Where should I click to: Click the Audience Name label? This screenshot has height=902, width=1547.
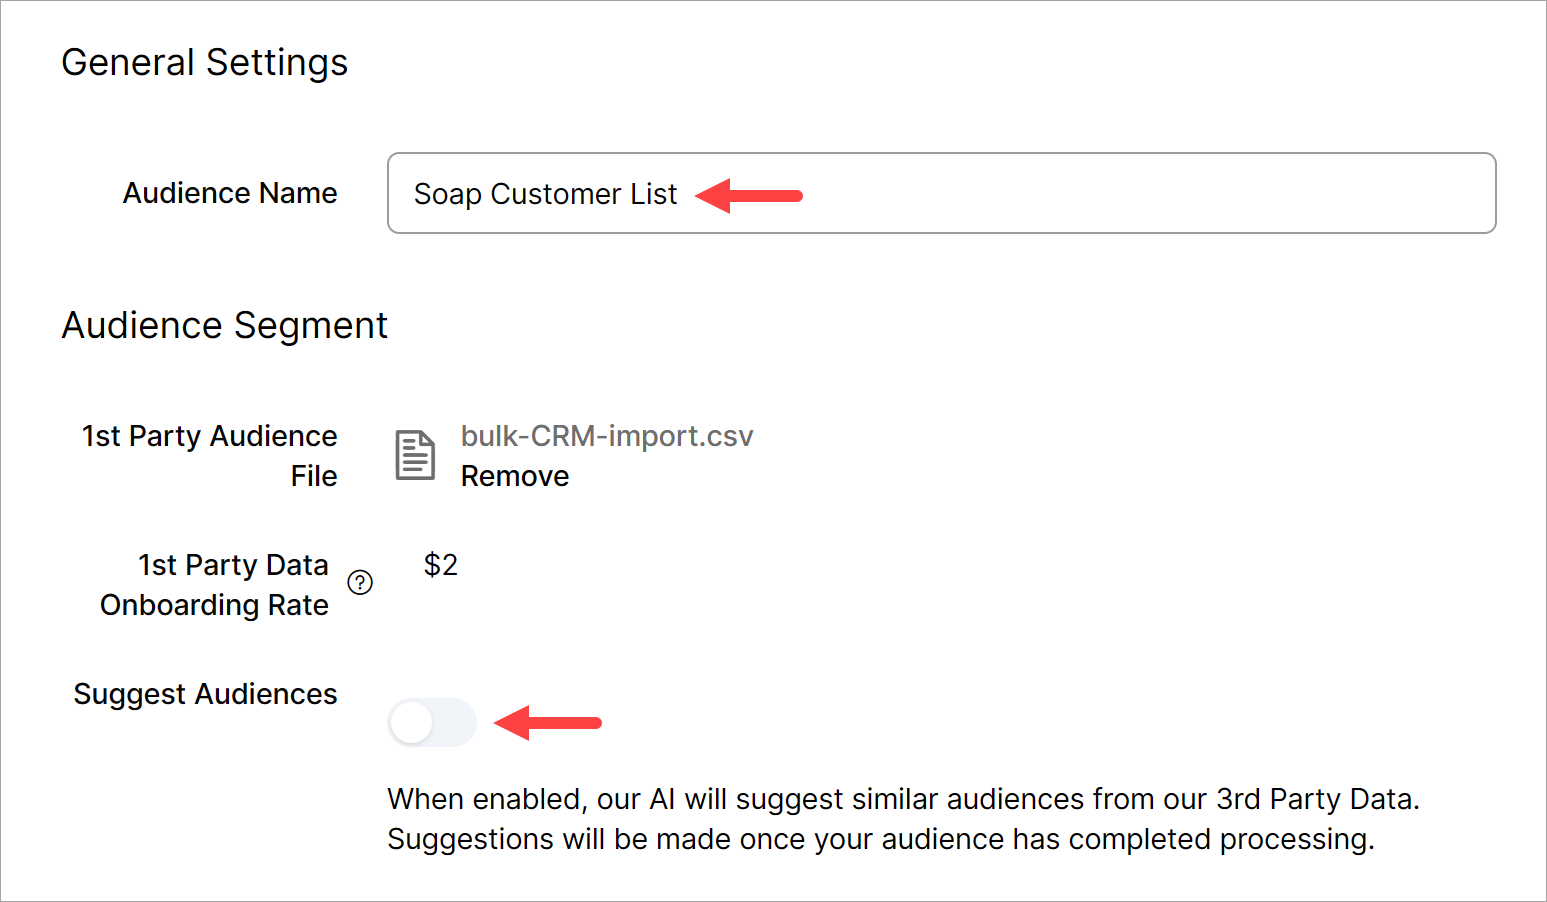click(x=230, y=193)
